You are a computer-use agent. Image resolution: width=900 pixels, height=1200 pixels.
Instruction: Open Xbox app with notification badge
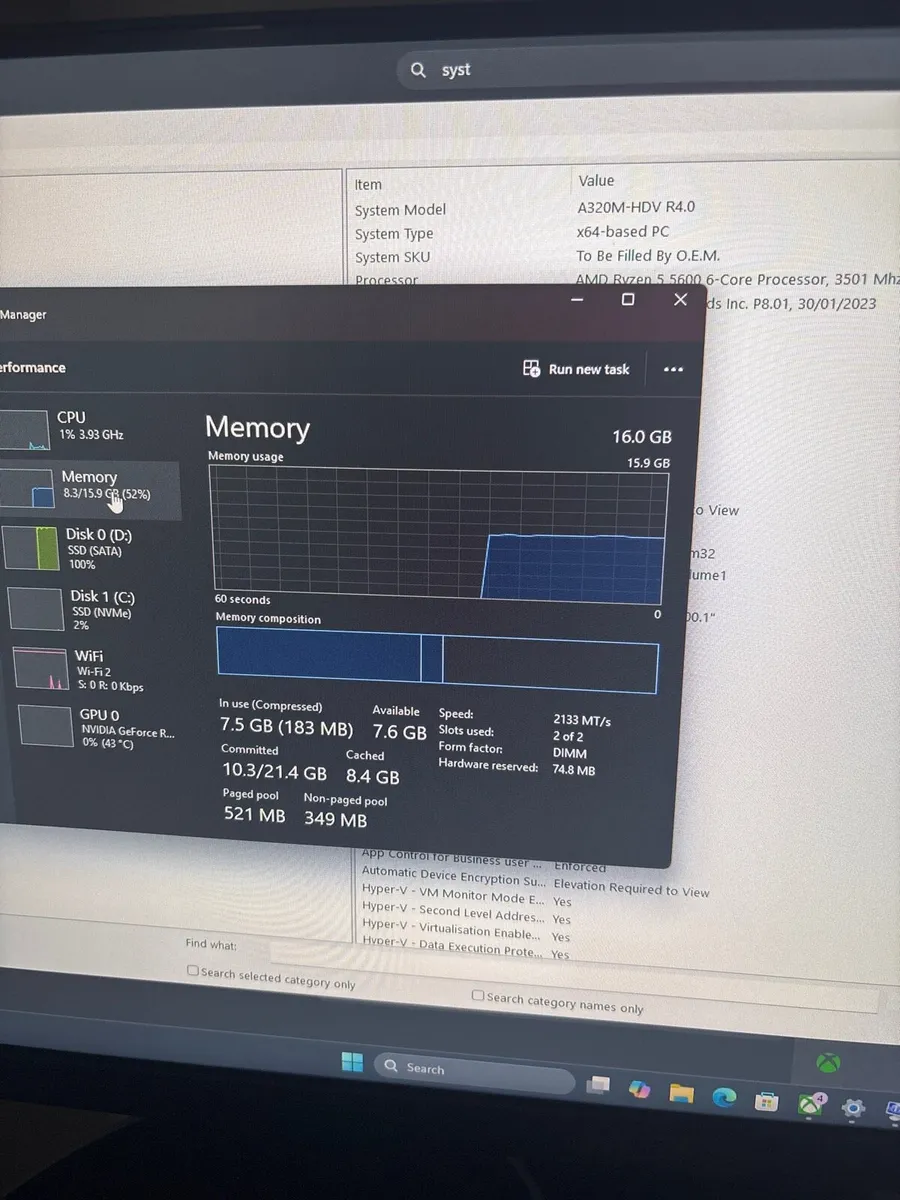[810, 1104]
